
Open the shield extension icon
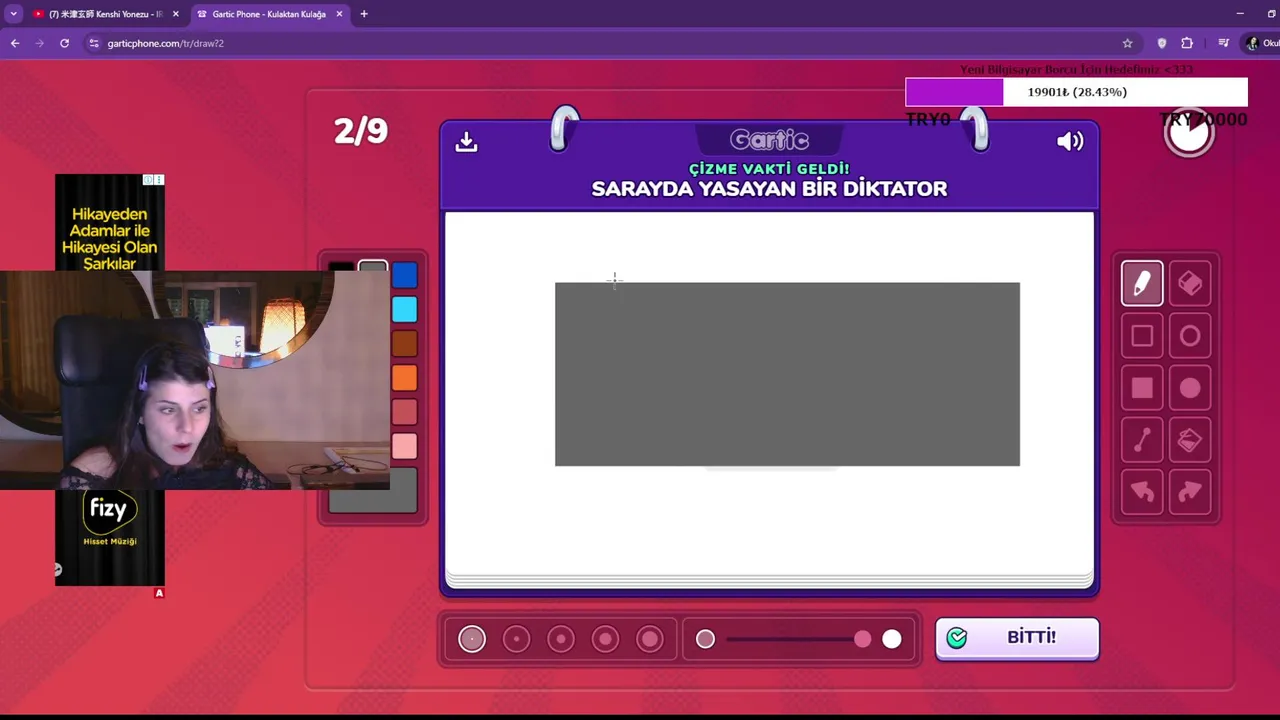(x=1161, y=43)
